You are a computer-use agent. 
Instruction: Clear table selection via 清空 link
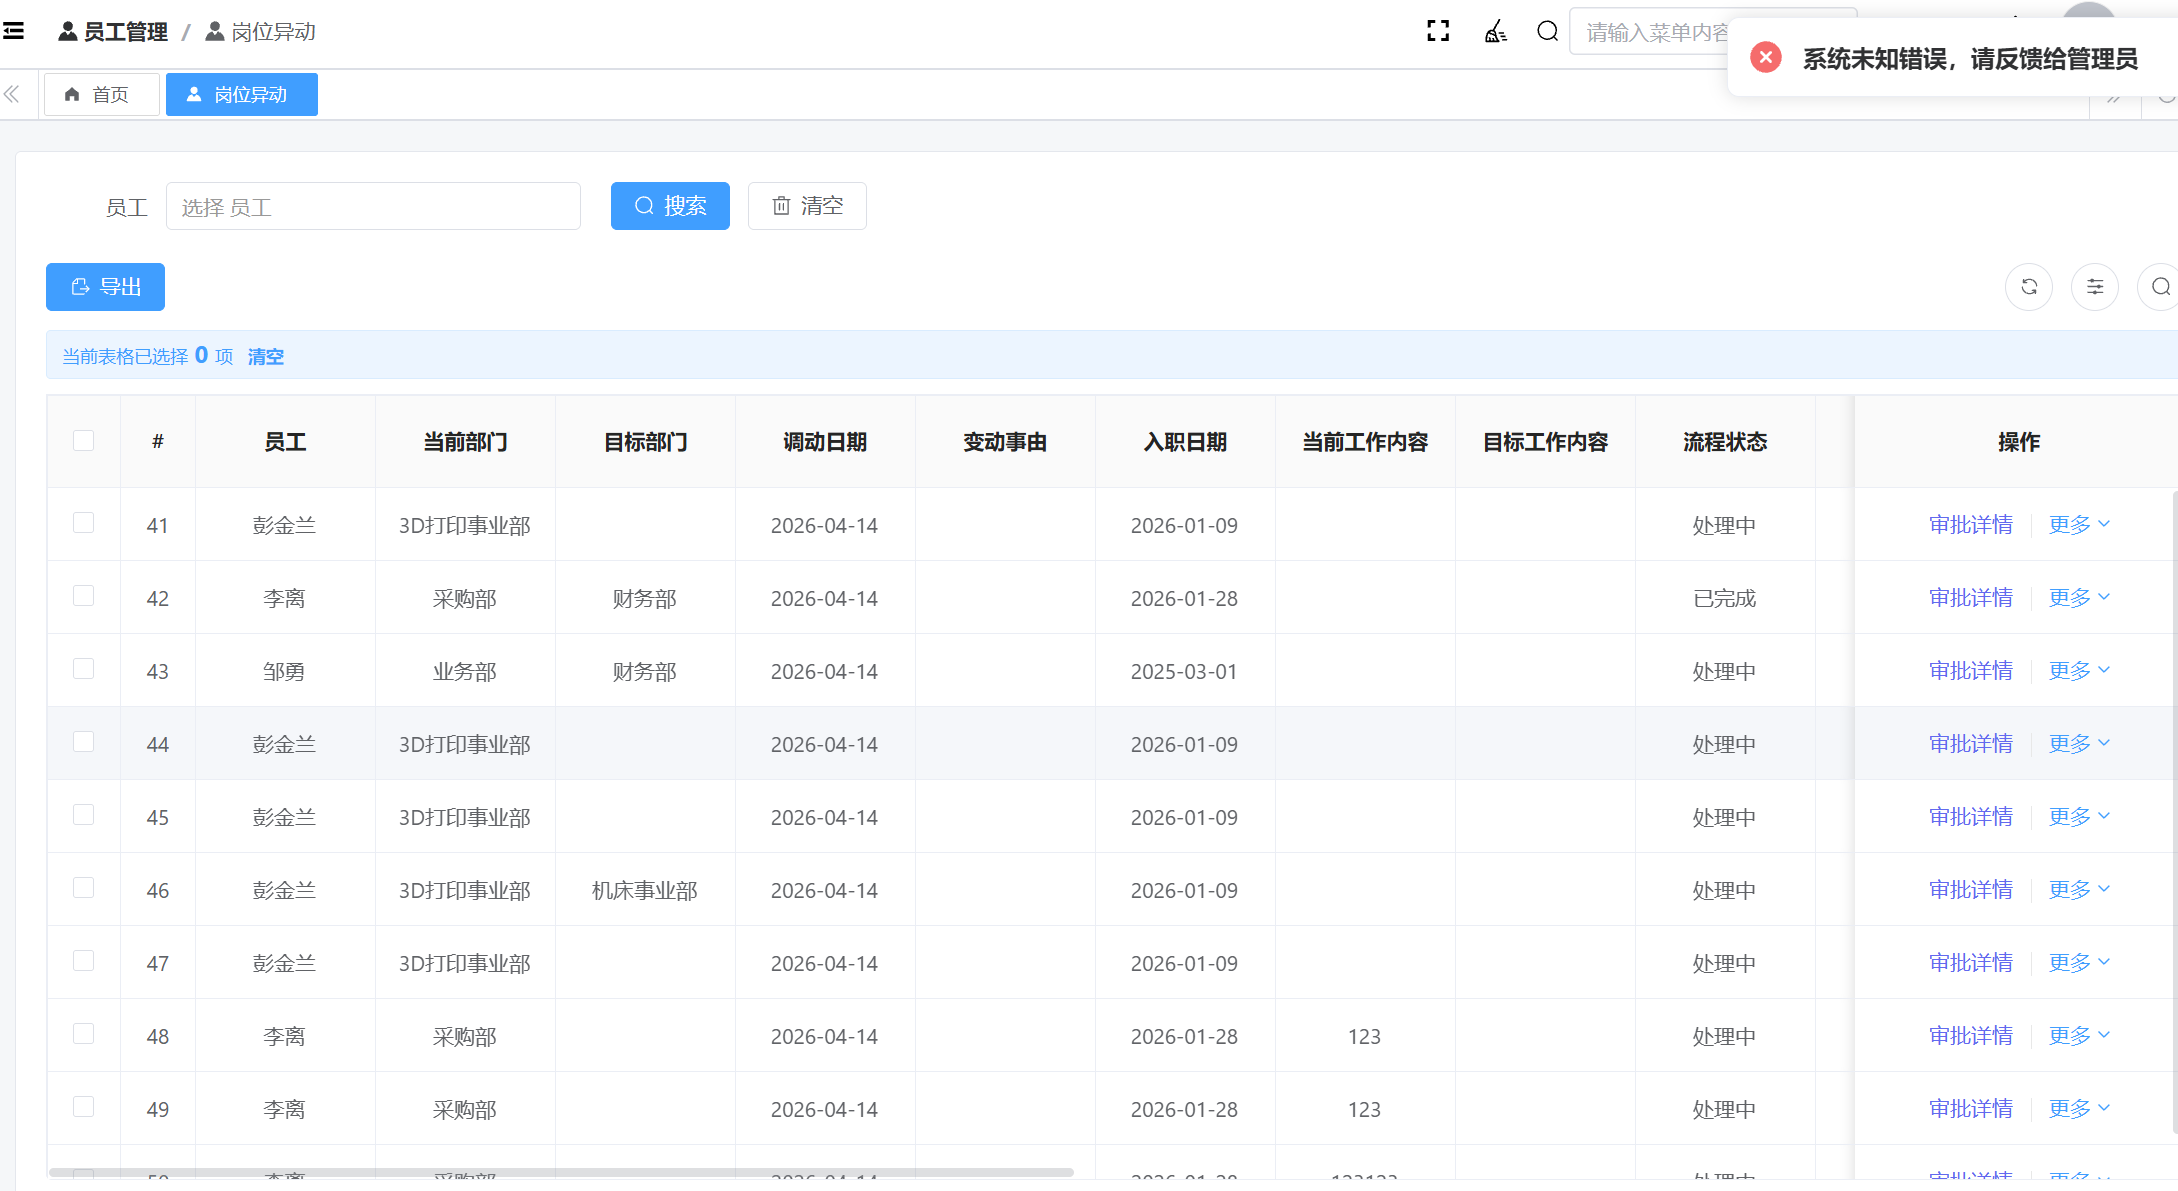pyautogui.click(x=266, y=357)
